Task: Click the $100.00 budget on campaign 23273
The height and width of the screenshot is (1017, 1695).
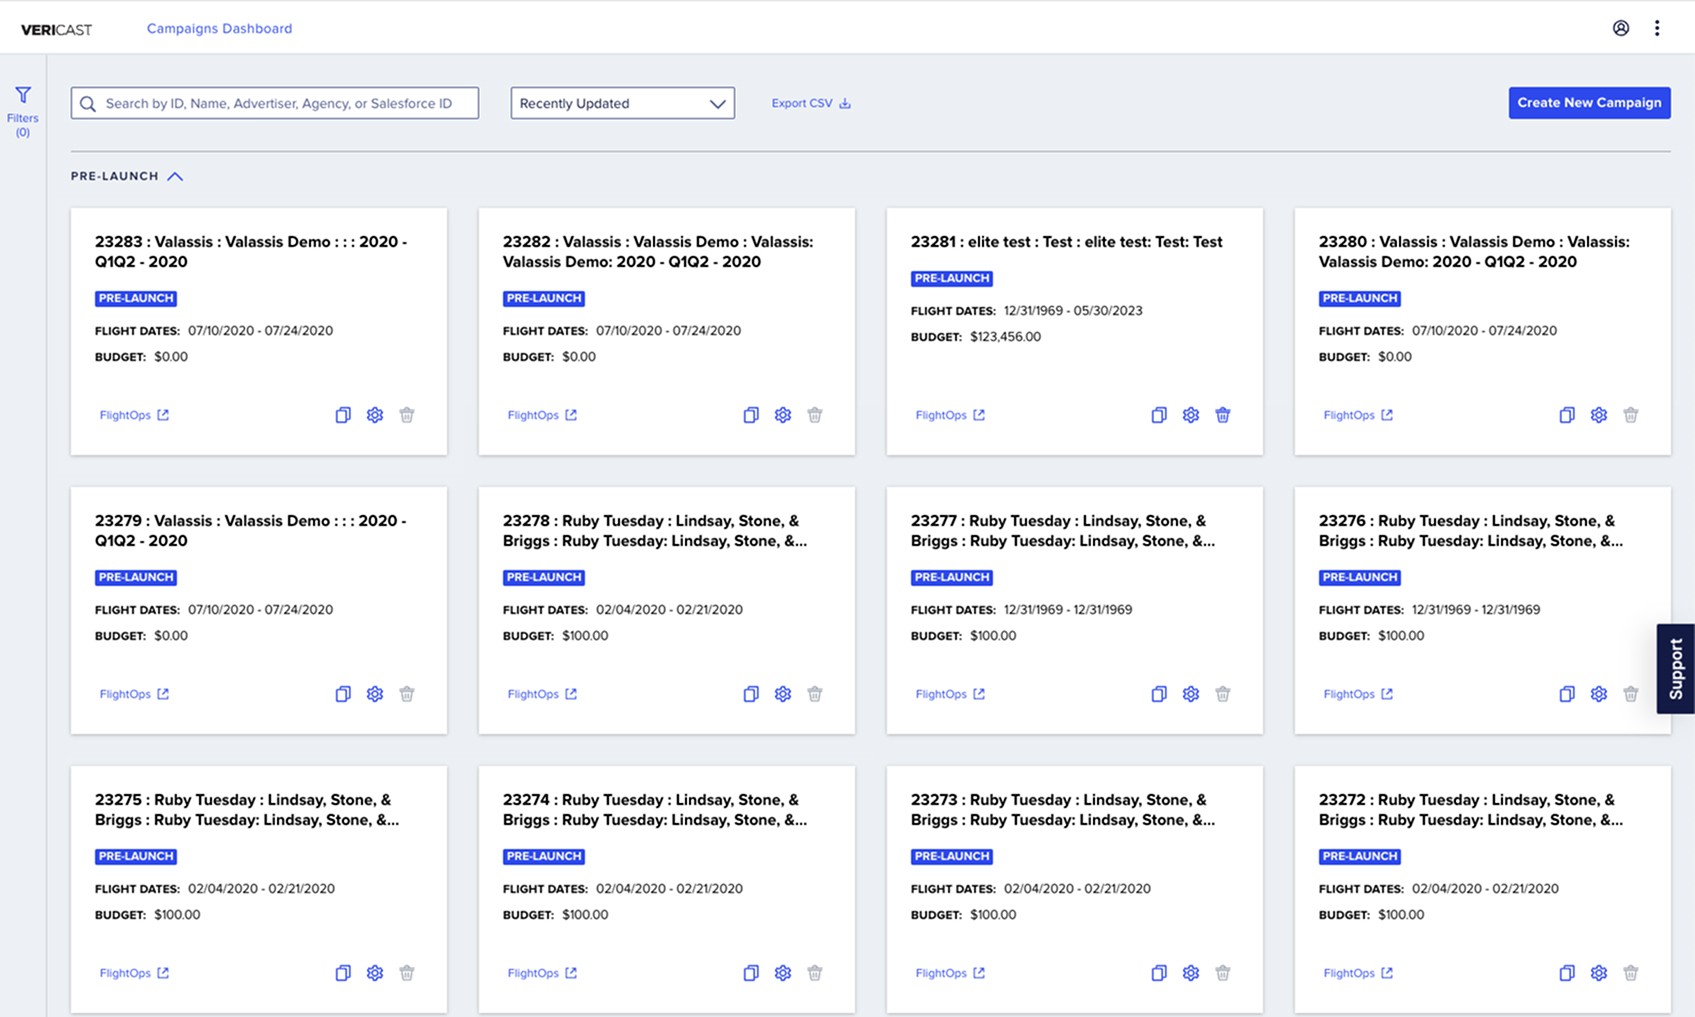Action: 993,915
